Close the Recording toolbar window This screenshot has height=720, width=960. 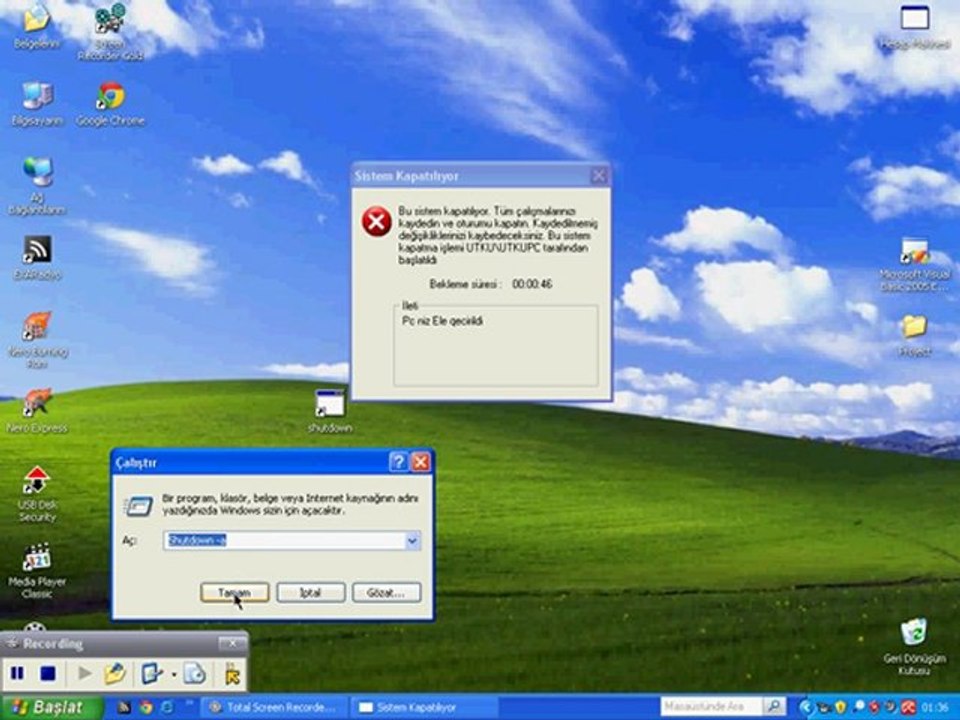232,643
